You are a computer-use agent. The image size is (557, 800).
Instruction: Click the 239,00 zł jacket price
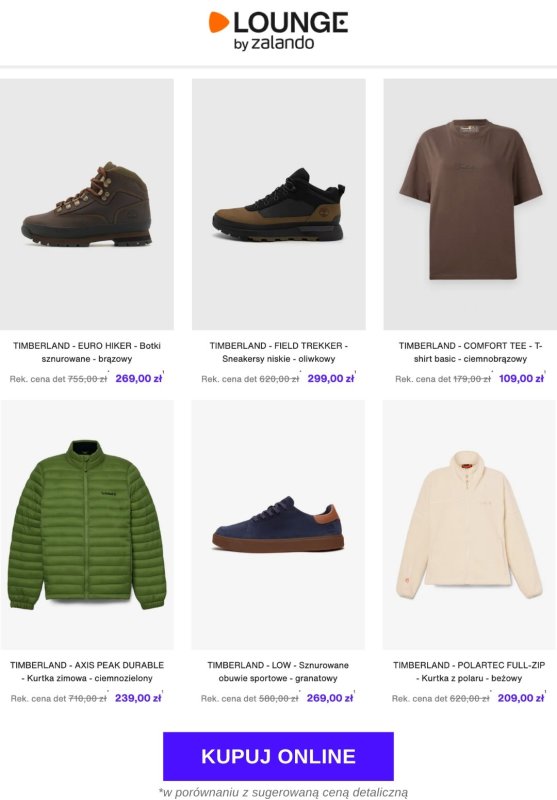point(138,698)
